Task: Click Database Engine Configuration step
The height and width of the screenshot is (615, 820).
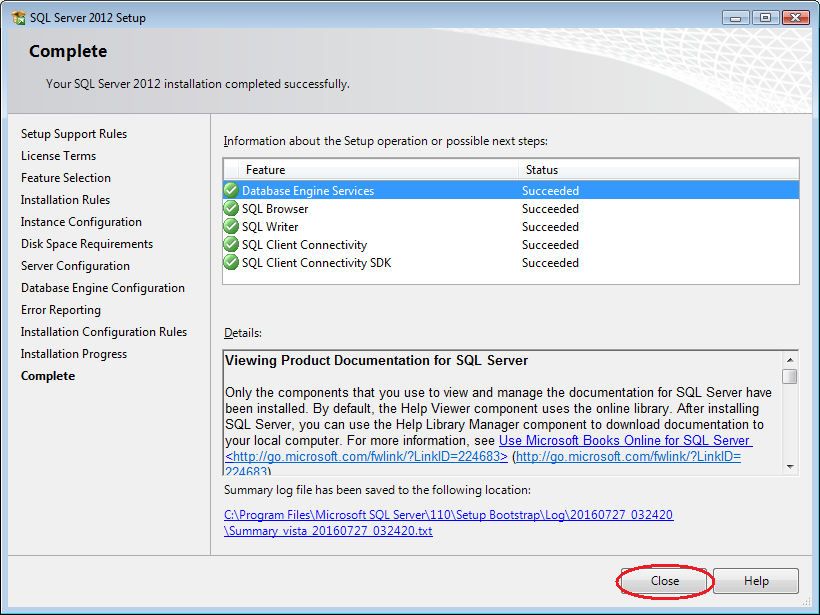Action: click(x=102, y=288)
